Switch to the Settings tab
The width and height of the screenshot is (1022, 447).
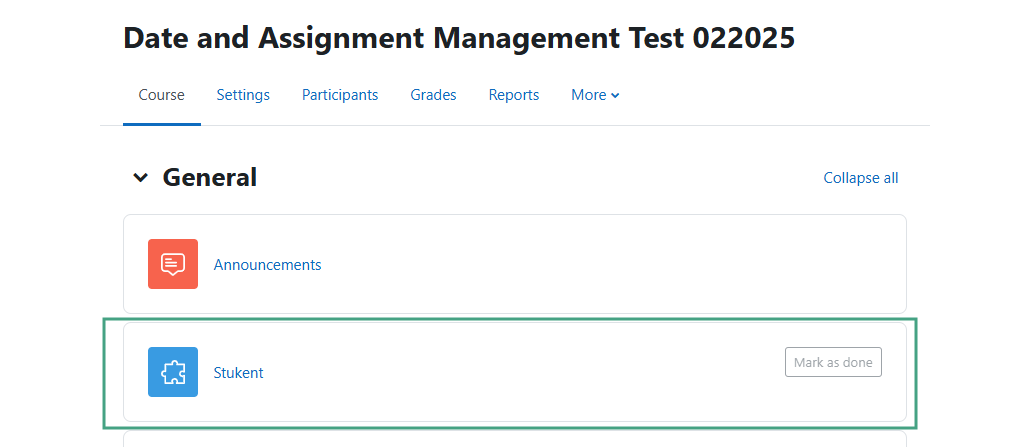243,95
